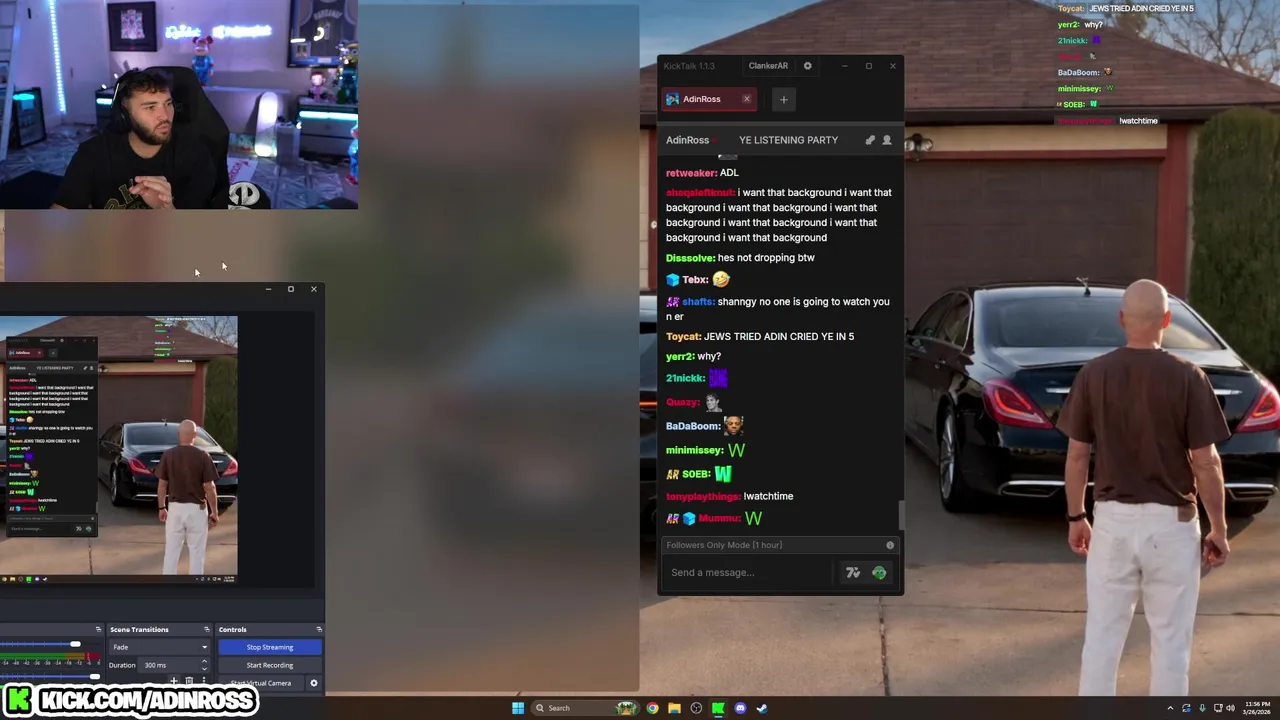This screenshot has width=1280, height=720.
Task: Click username SOEB in KickTalk chat
Action: point(696,474)
